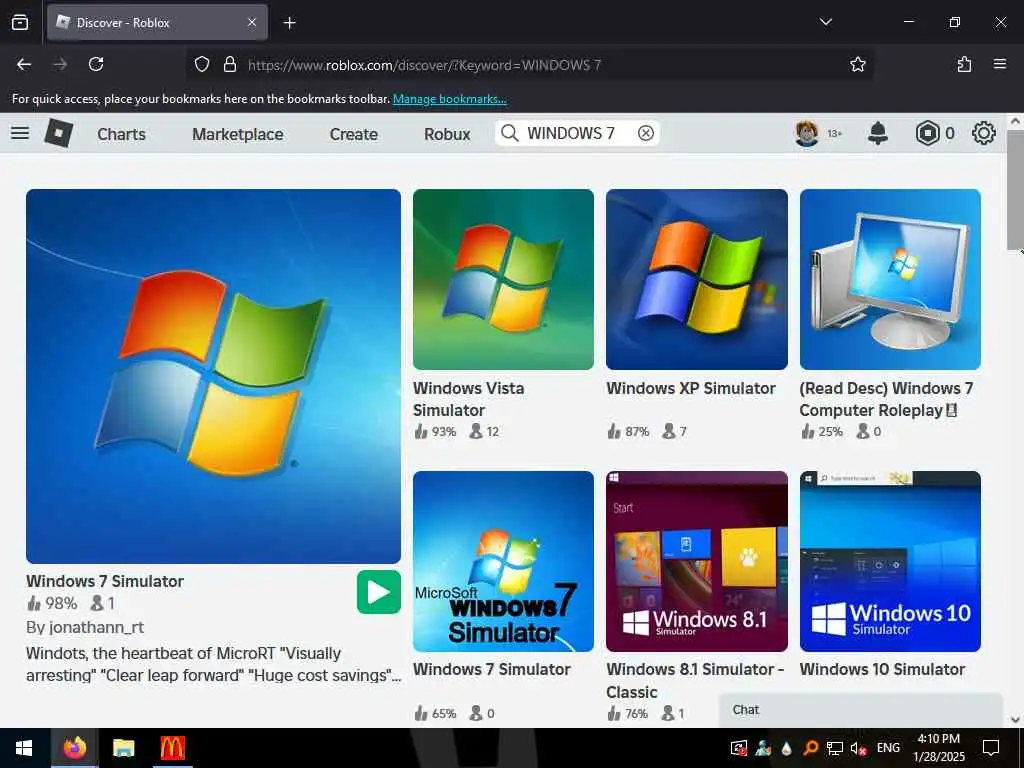This screenshot has height=768, width=1024.
Task: Open Windows 10 Simulator thumbnail
Action: [x=890, y=561]
